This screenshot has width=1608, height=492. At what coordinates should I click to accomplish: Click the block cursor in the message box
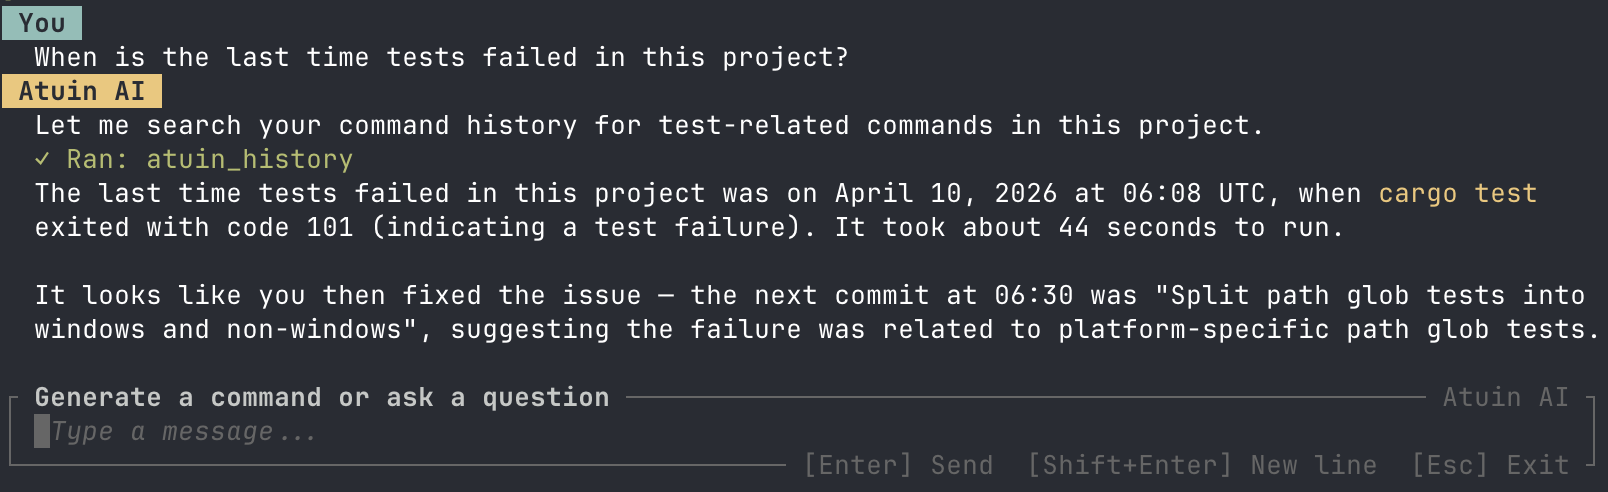(42, 431)
